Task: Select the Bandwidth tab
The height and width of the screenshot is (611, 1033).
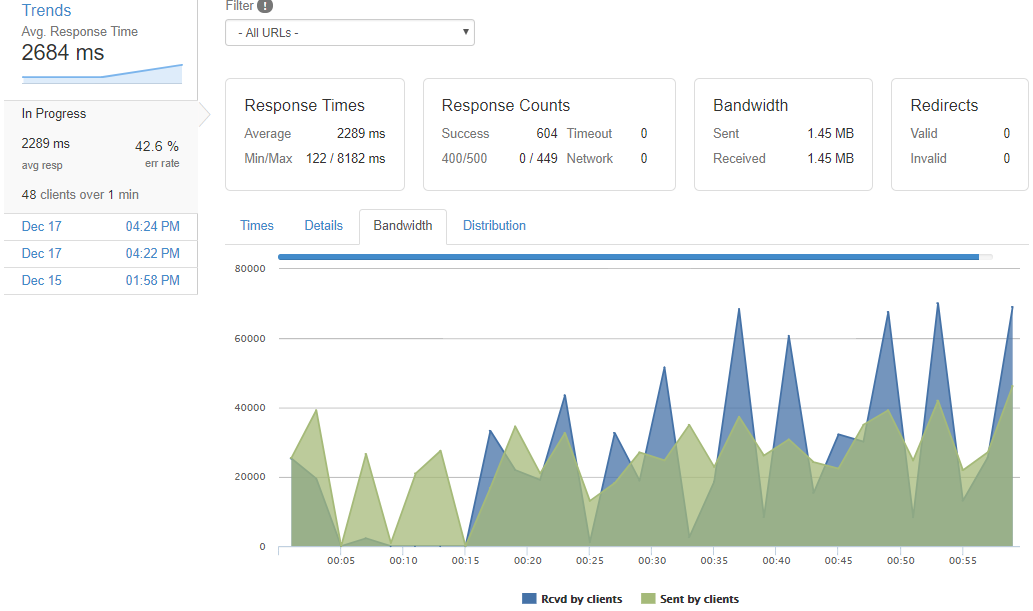Action: click(x=403, y=226)
